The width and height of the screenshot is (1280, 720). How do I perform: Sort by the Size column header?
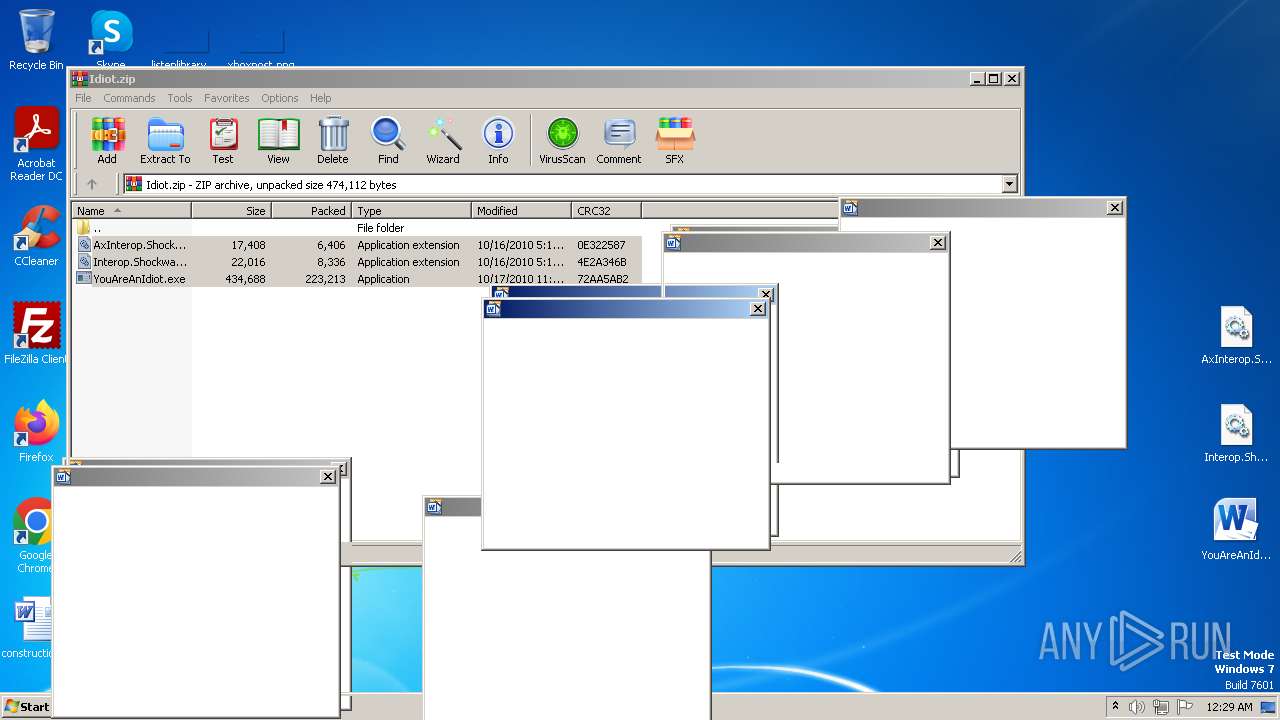point(232,210)
